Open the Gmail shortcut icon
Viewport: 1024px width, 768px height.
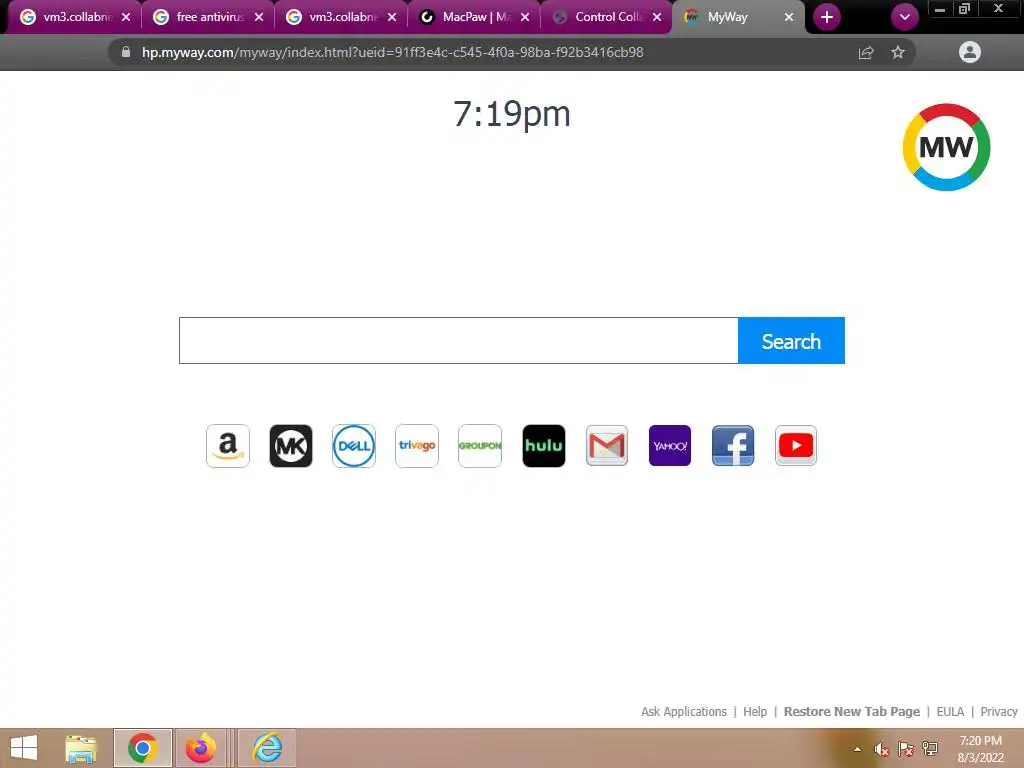tap(607, 446)
